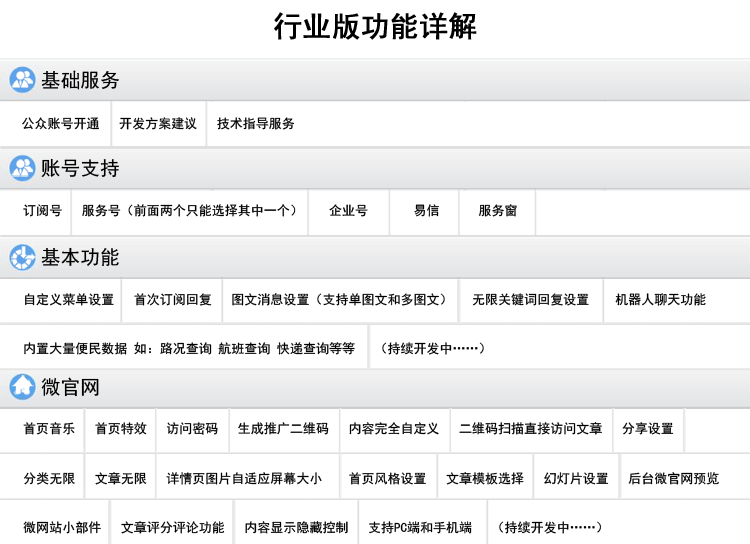
Task: Open 无限关键词回复设置
Action: [531, 300]
